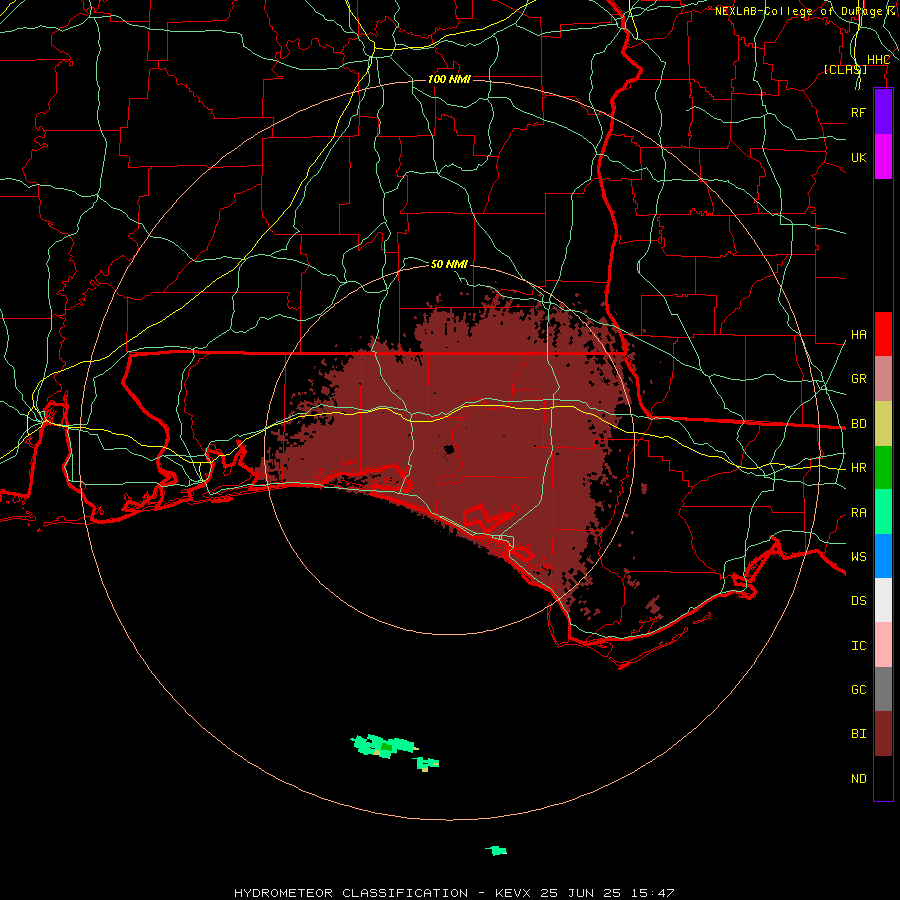Click the BI brown legend swatch
The height and width of the screenshot is (900, 900).
883,734
